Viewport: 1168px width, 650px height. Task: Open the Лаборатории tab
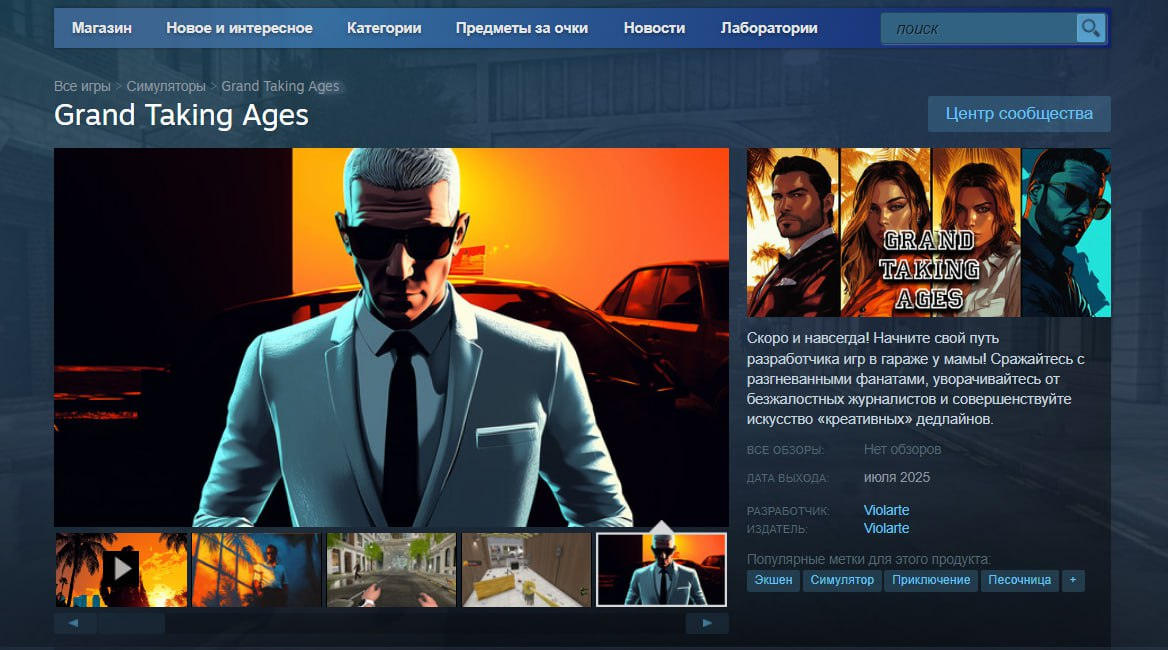point(769,28)
